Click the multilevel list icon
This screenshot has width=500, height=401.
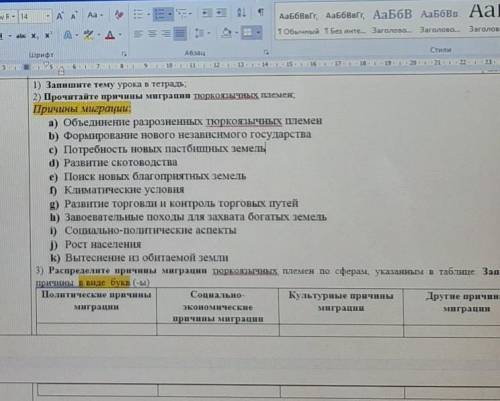click(182, 13)
